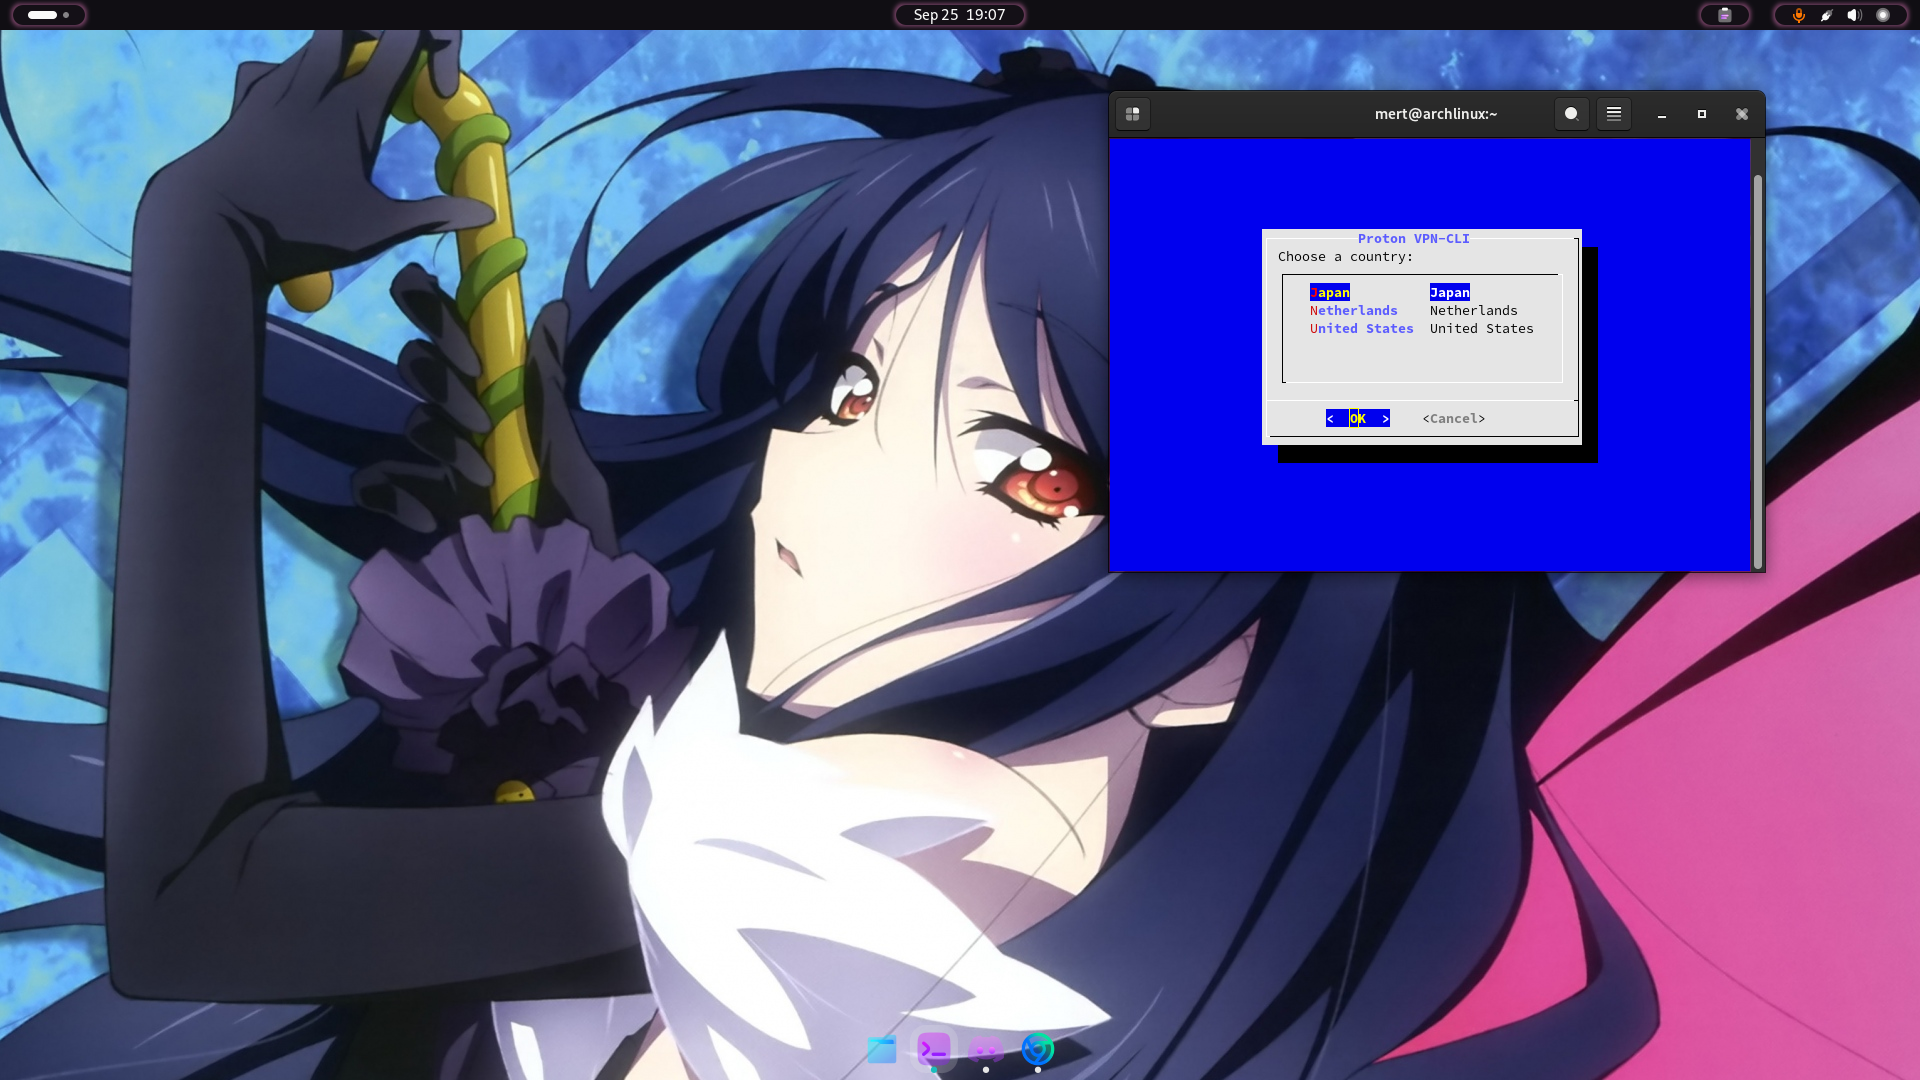Click terminal search button

(1571, 114)
